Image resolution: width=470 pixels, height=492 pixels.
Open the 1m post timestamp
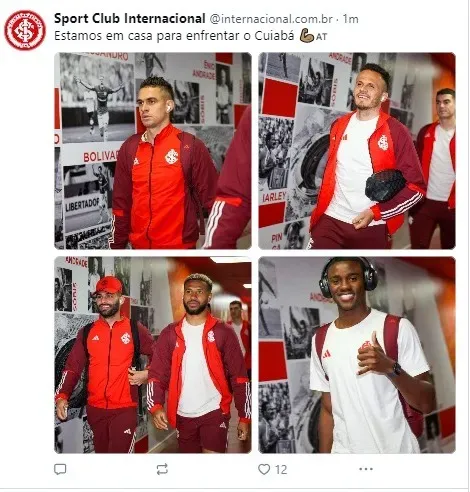coord(351,19)
